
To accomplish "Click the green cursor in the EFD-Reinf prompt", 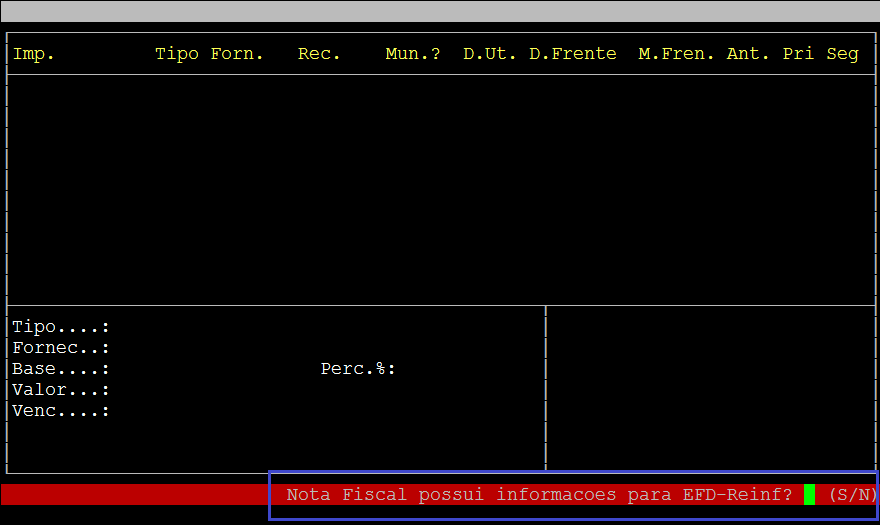I will (x=809, y=494).
